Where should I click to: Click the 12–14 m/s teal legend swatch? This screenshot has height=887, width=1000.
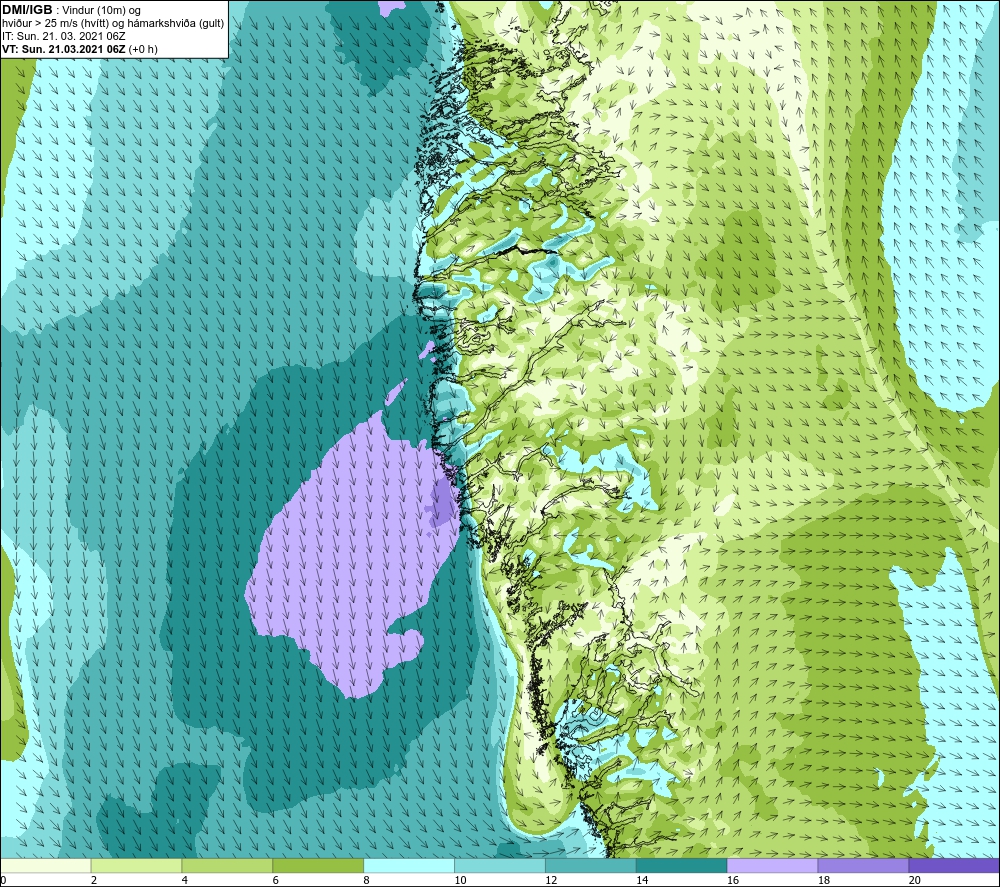point(591,866)
